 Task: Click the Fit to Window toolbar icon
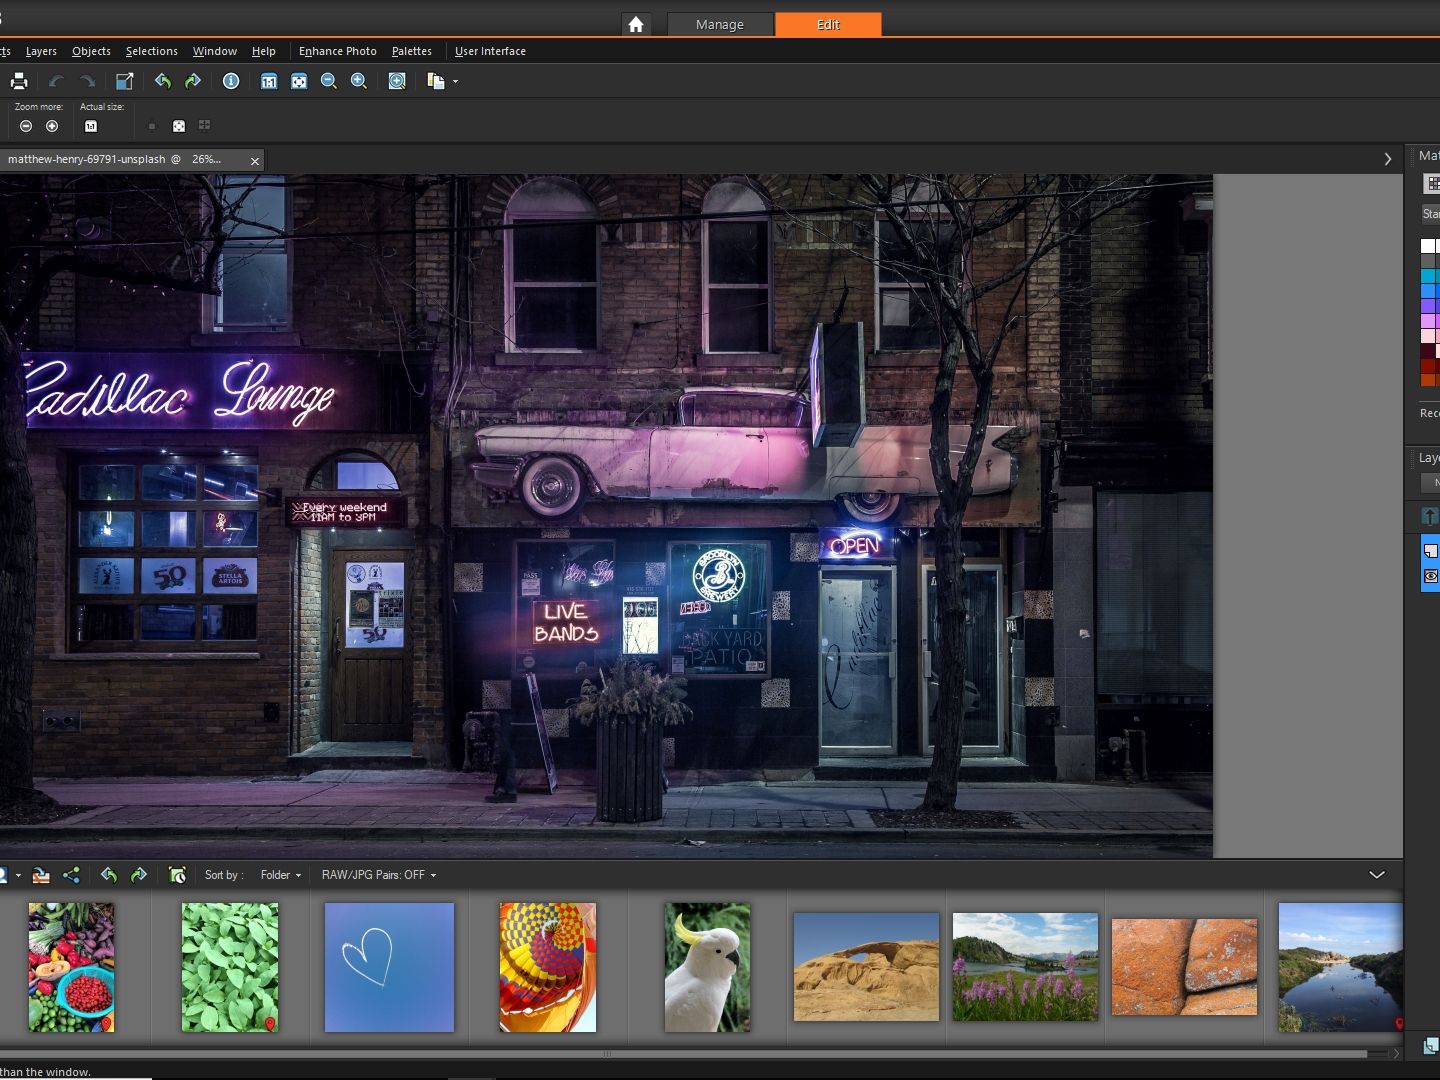299,81
